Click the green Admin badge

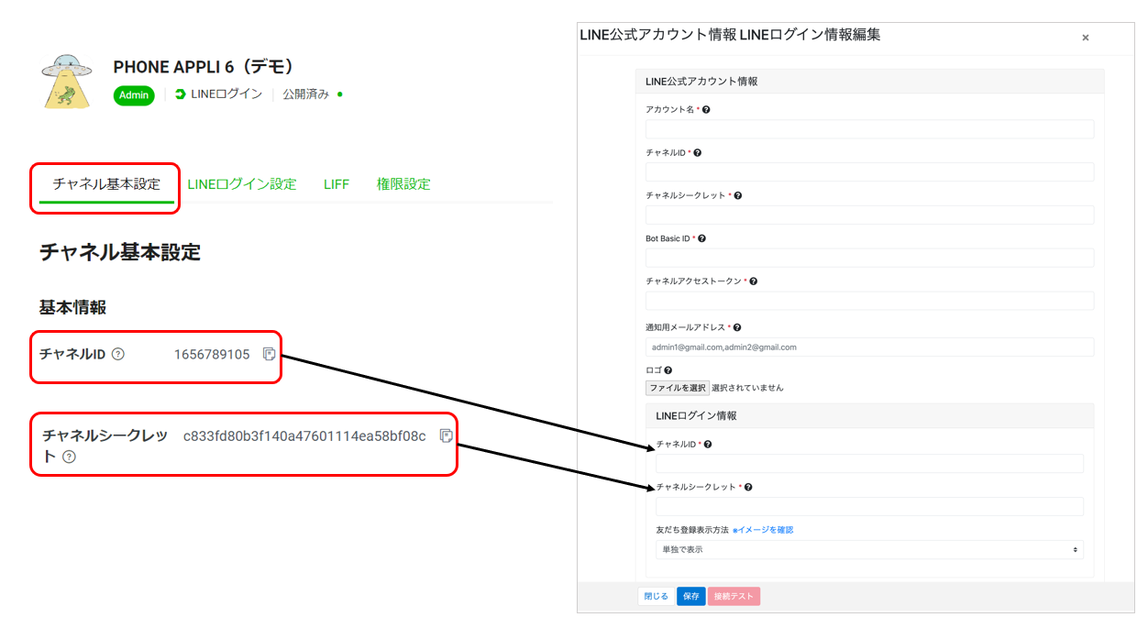pos(133,95)
